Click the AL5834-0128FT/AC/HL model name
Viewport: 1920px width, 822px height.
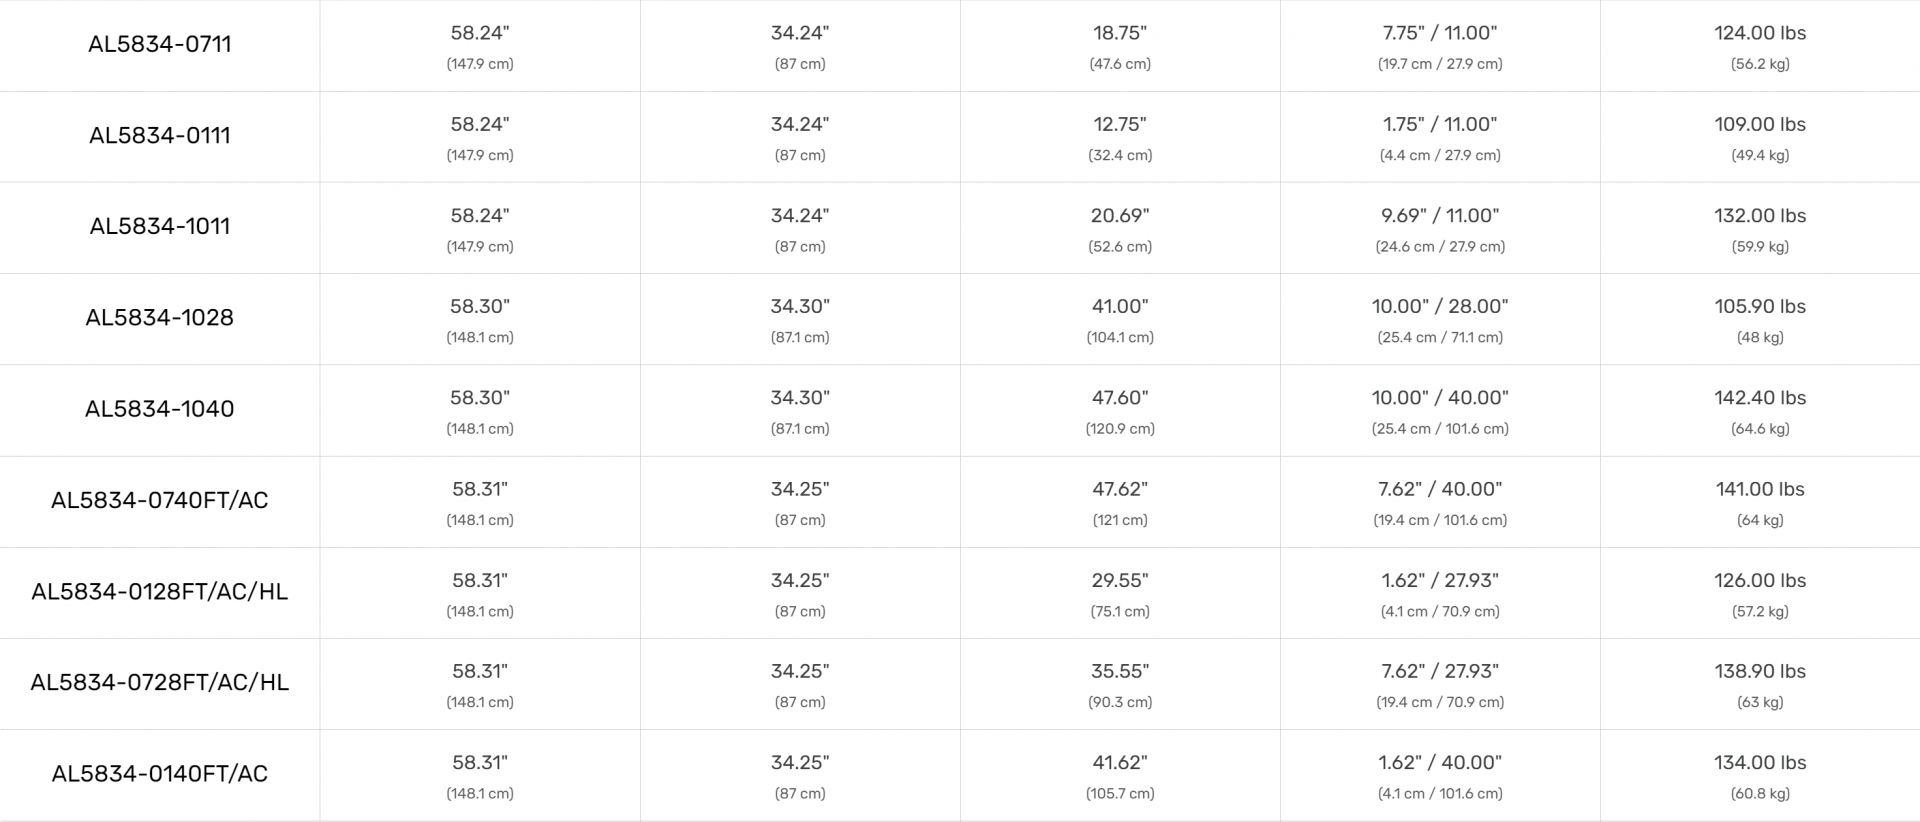pos(160,591)
